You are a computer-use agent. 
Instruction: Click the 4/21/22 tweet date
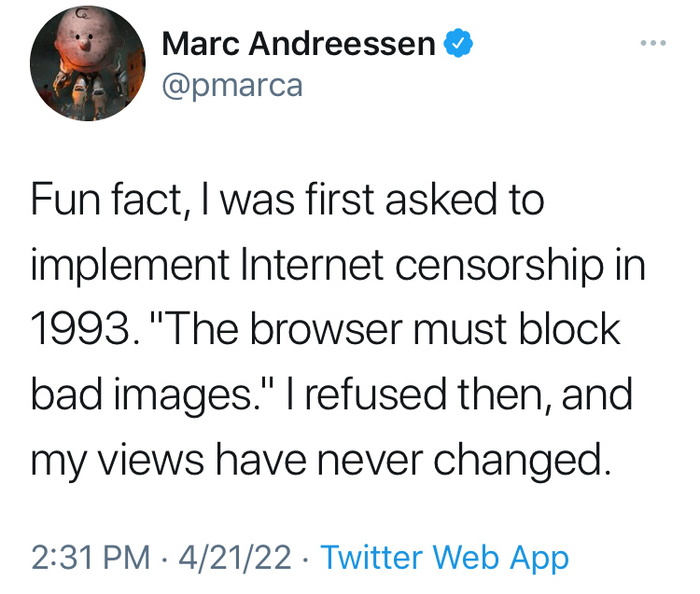click(x=236, y=557)
